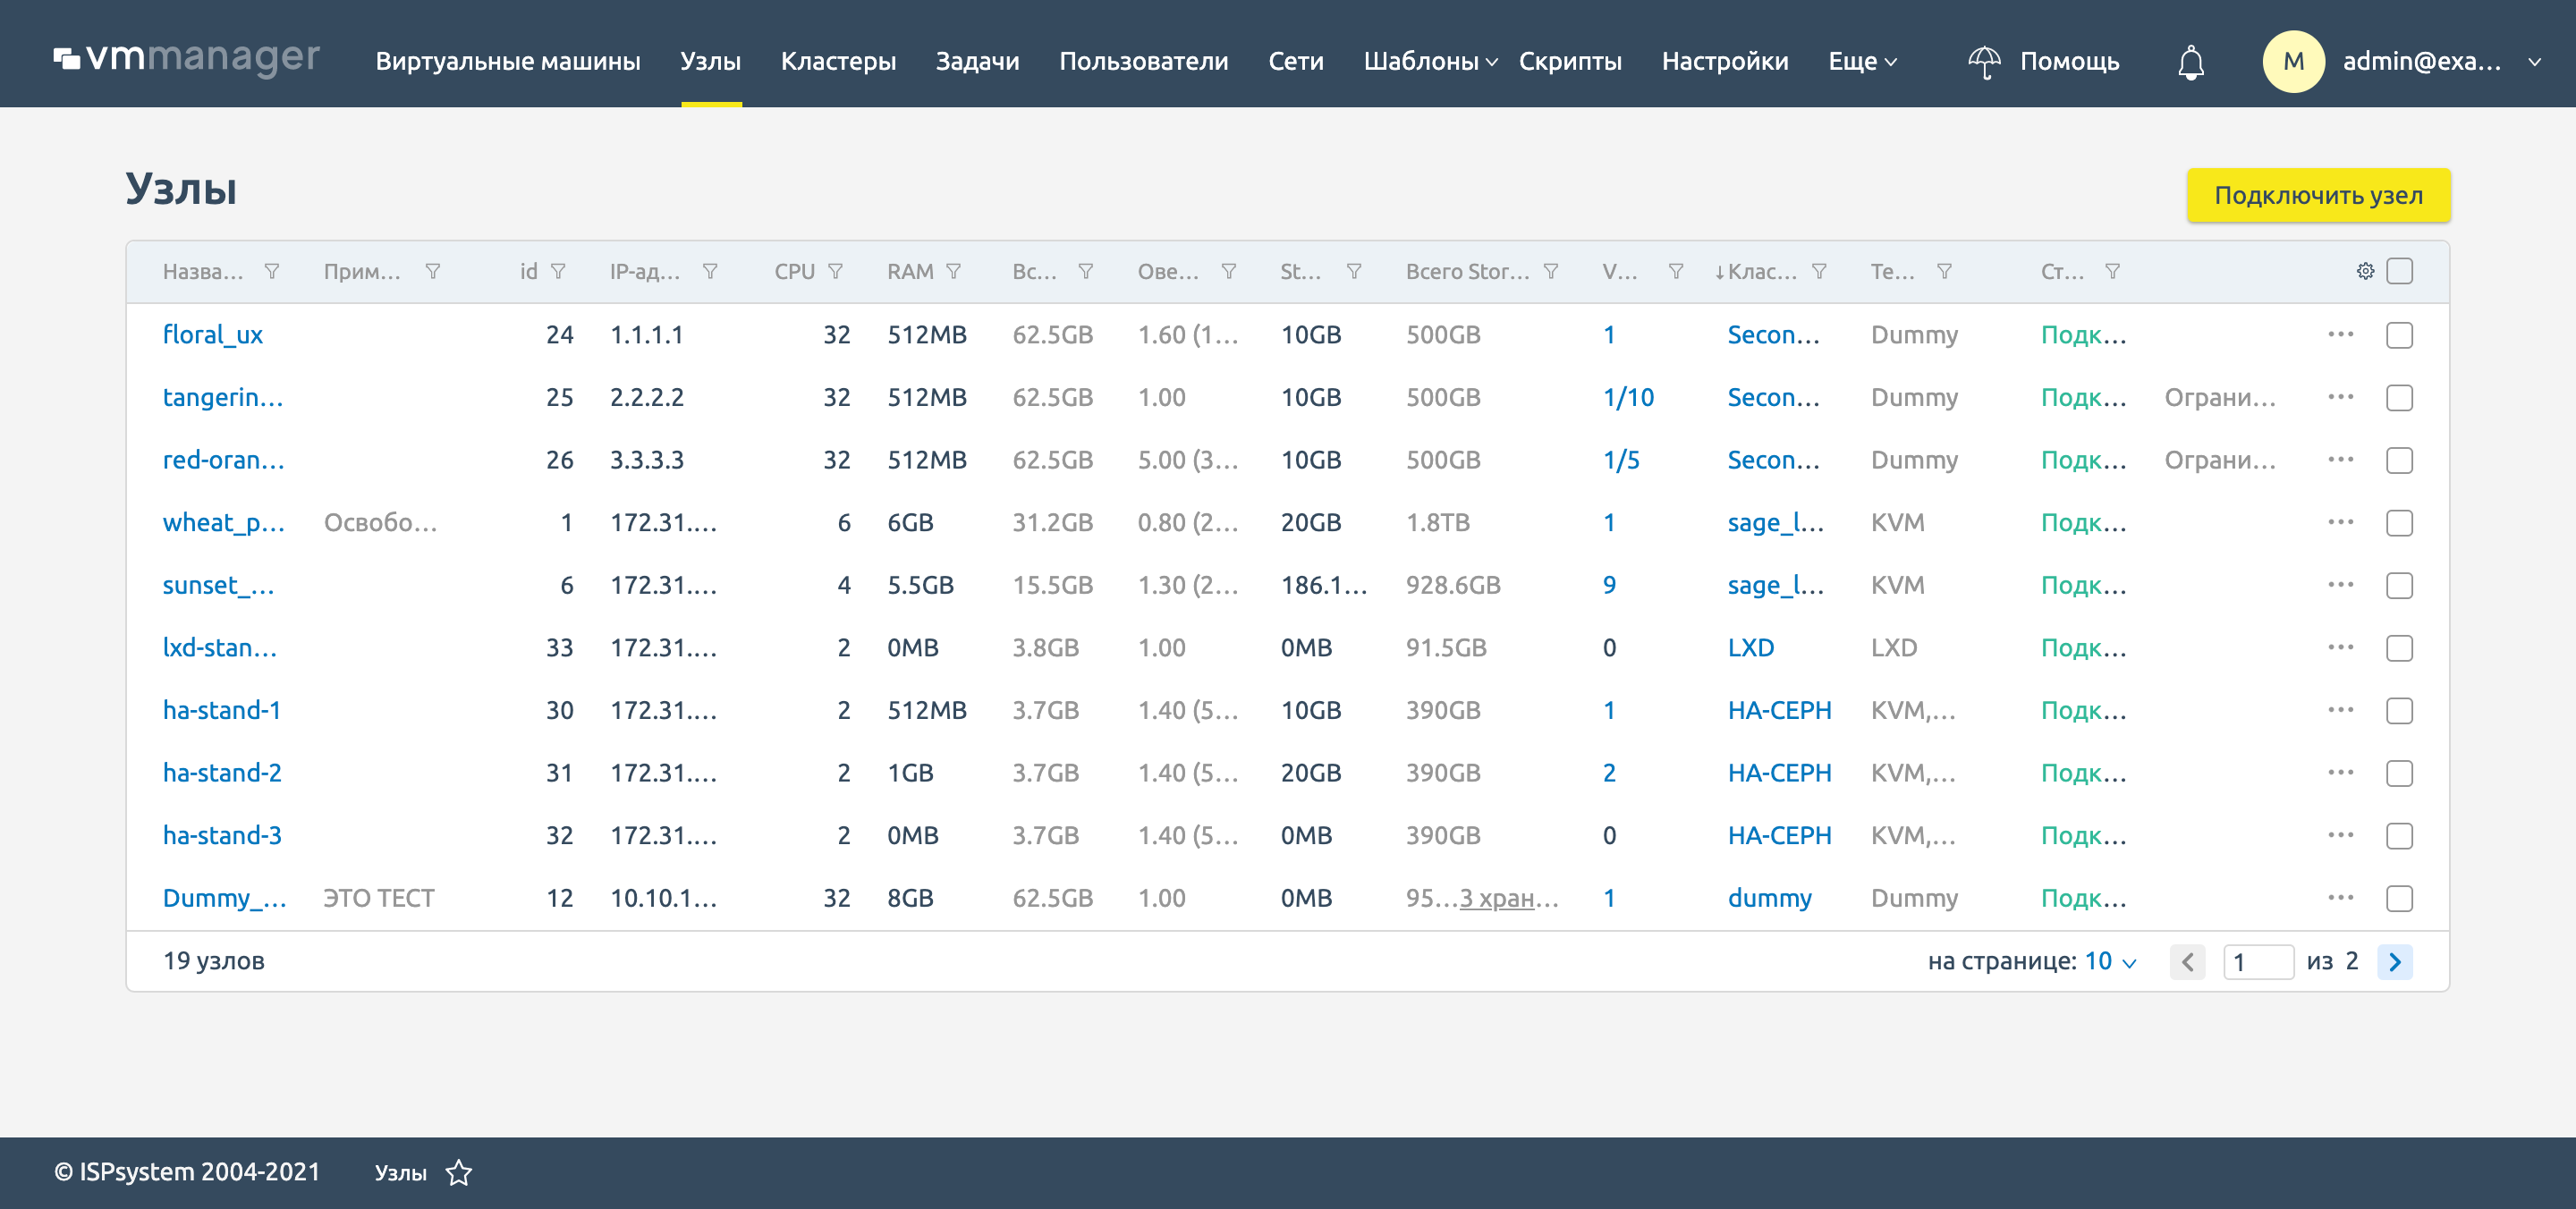This screenshot has width=2576, height=1209.
Task: Select Dummy_… row checkbox
Action: 2399,898
